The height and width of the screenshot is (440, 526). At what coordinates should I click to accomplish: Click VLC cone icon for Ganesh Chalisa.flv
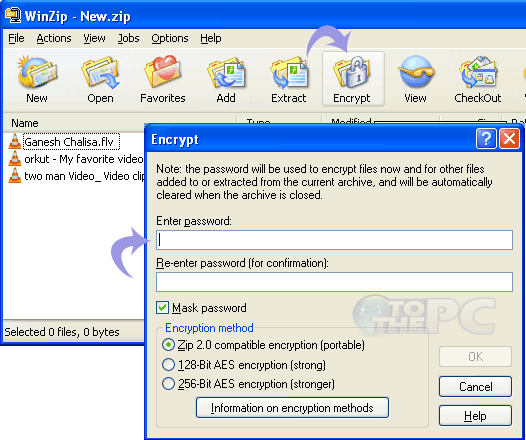coord(14,141)
